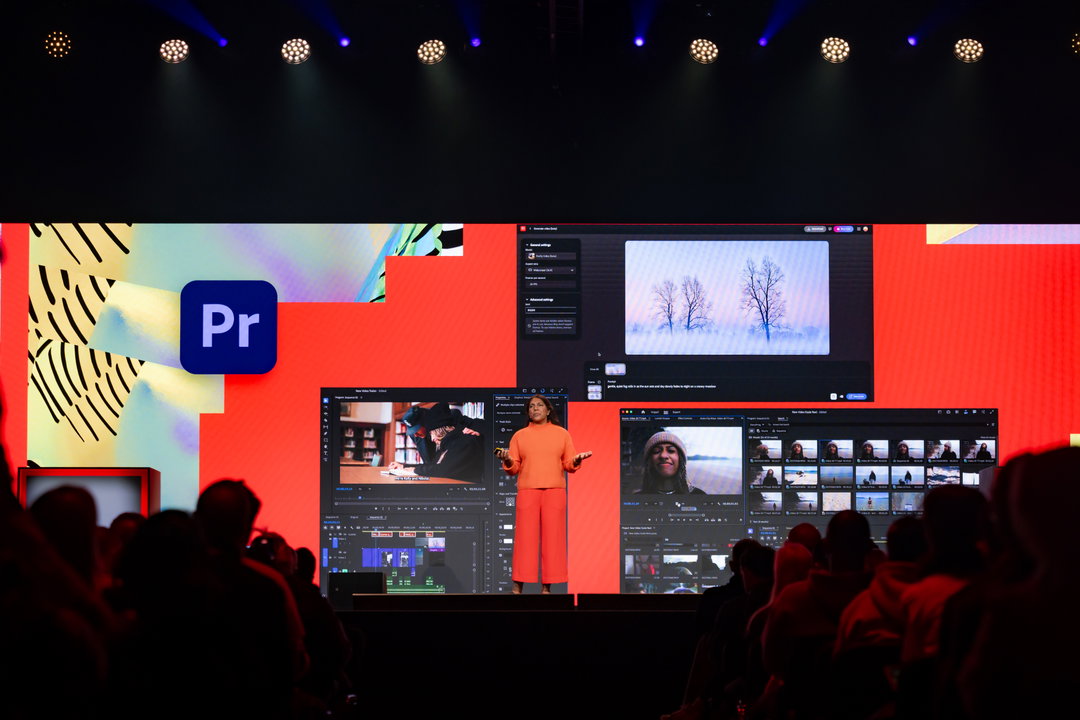Click the white Stroke color swatch under Appearance
Image resolution: width=1080 pixels, height=720 pixels.
pyautogui.click(x=508, y=541)
